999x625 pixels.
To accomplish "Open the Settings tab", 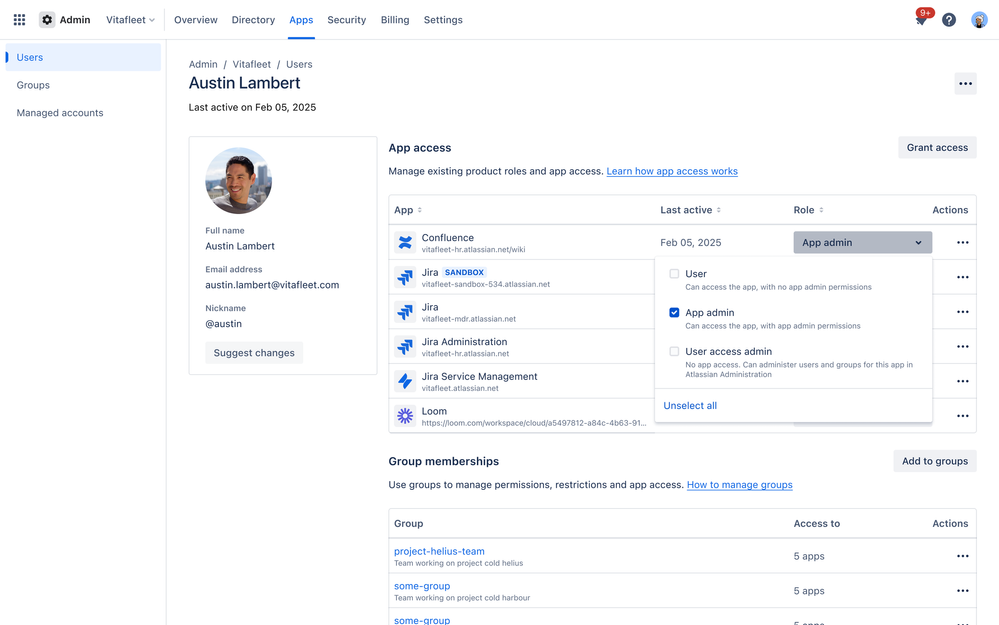I will pos(443,20).
